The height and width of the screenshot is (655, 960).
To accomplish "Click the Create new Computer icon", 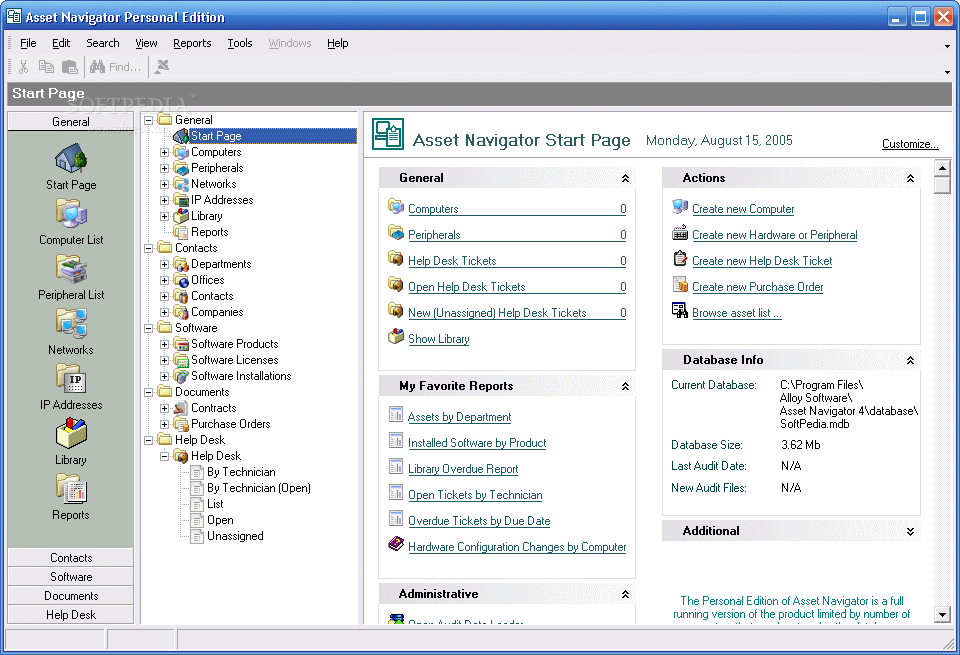I will pos(680,207).
